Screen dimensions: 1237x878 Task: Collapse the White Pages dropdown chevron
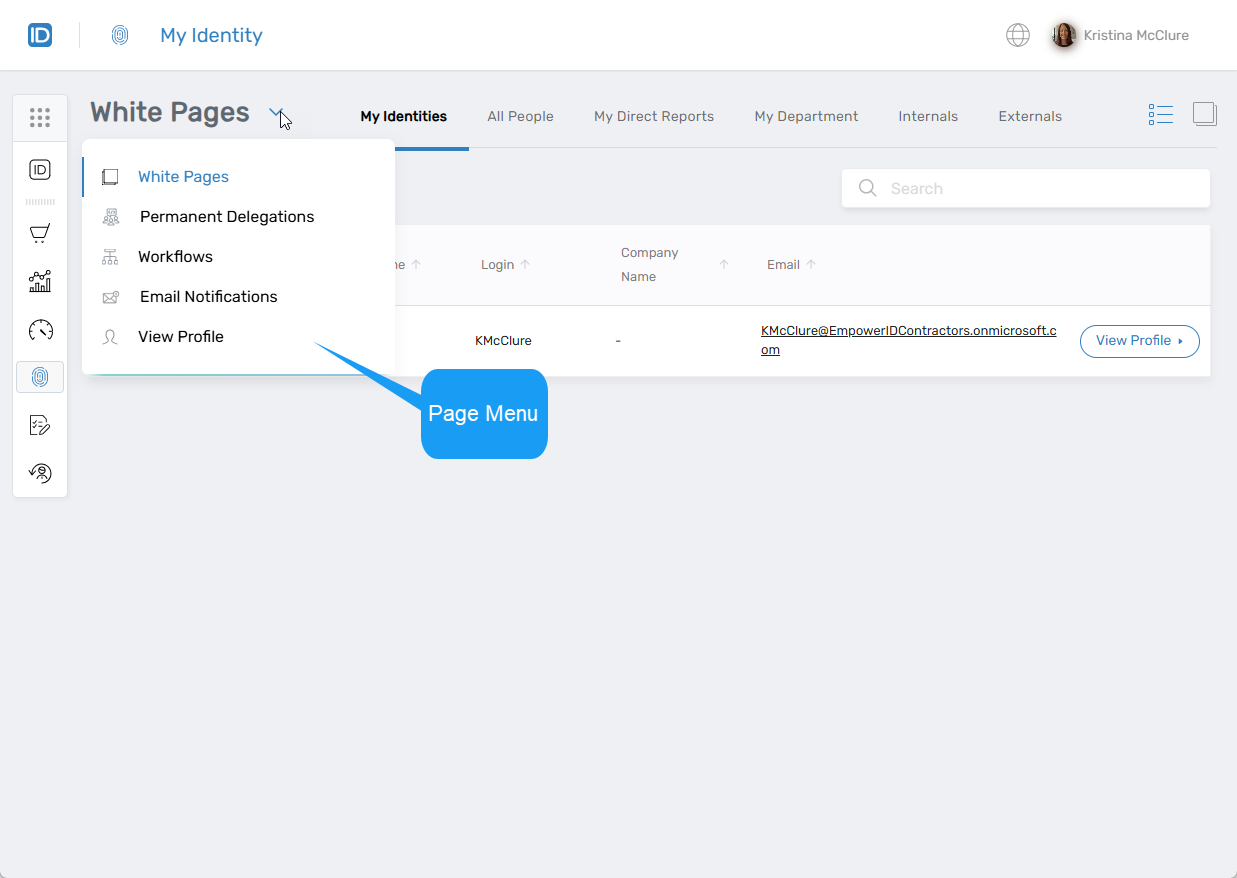point(277,113)
